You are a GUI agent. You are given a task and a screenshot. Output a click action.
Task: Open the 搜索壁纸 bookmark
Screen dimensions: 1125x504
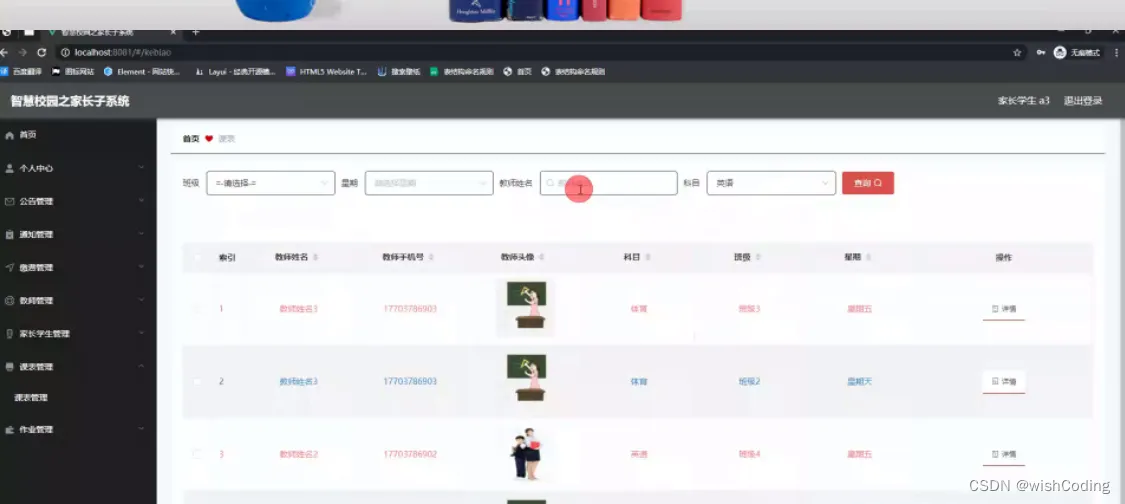399,72
